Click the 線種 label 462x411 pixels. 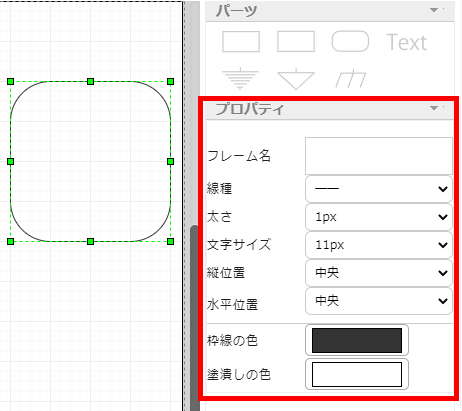click(x=219, y=189)
